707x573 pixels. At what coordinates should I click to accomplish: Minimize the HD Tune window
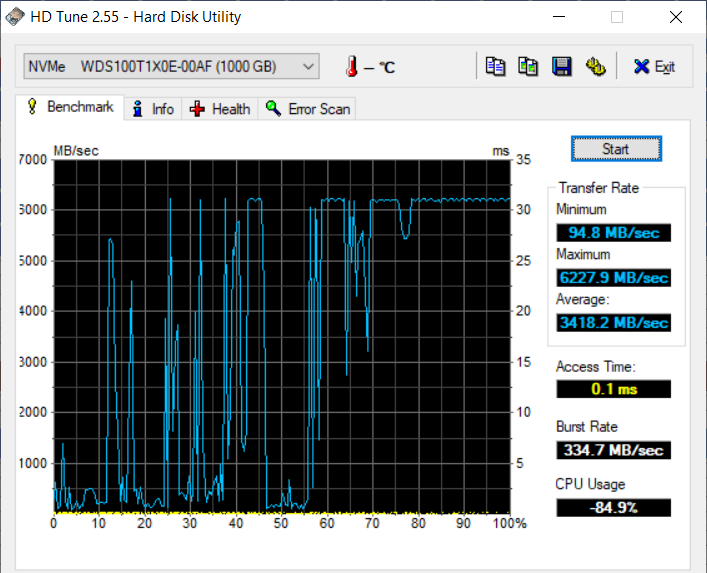click(559, 17)
